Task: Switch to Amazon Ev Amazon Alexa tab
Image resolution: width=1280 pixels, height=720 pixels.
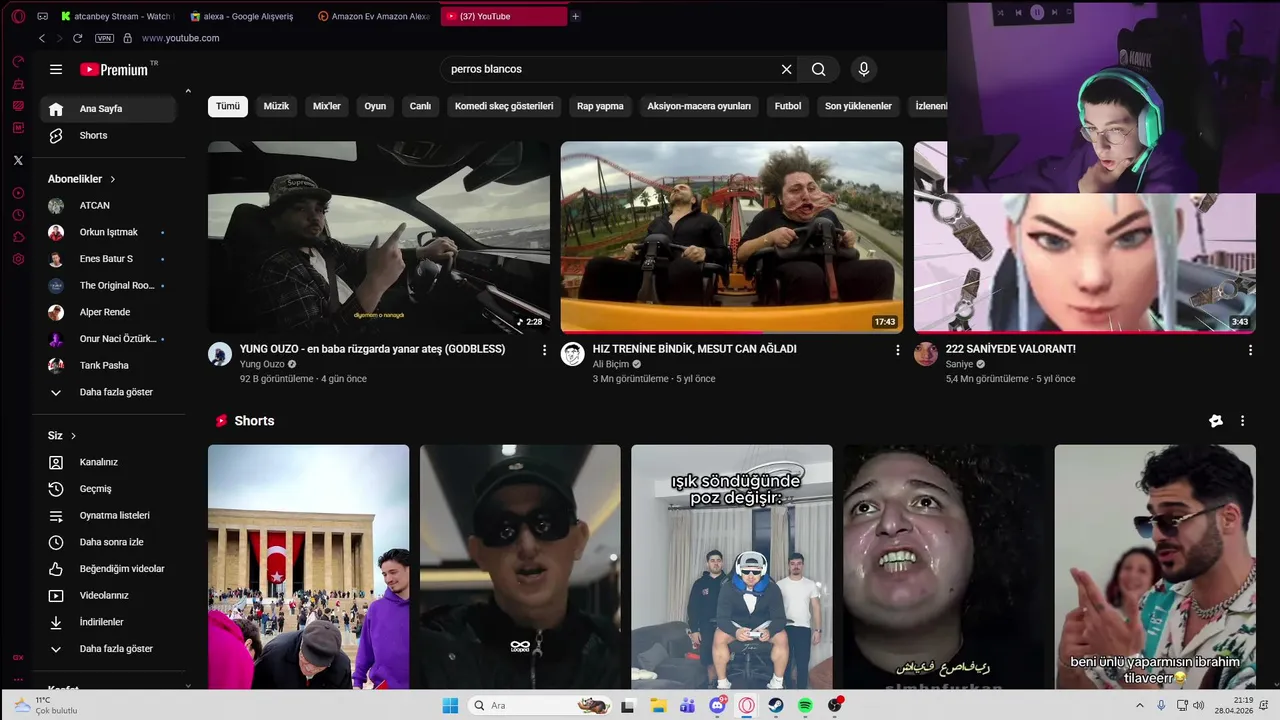Action: (374, 16)
